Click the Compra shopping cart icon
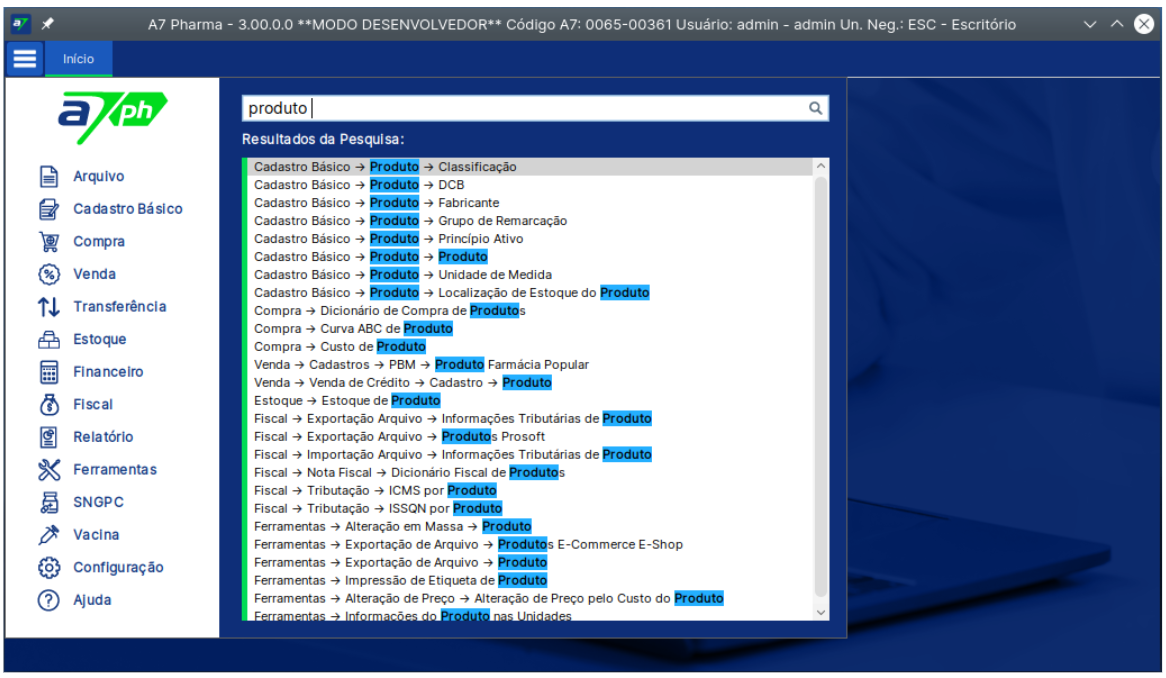Viewport: 1166px width, 678px height. pos(49,242)
